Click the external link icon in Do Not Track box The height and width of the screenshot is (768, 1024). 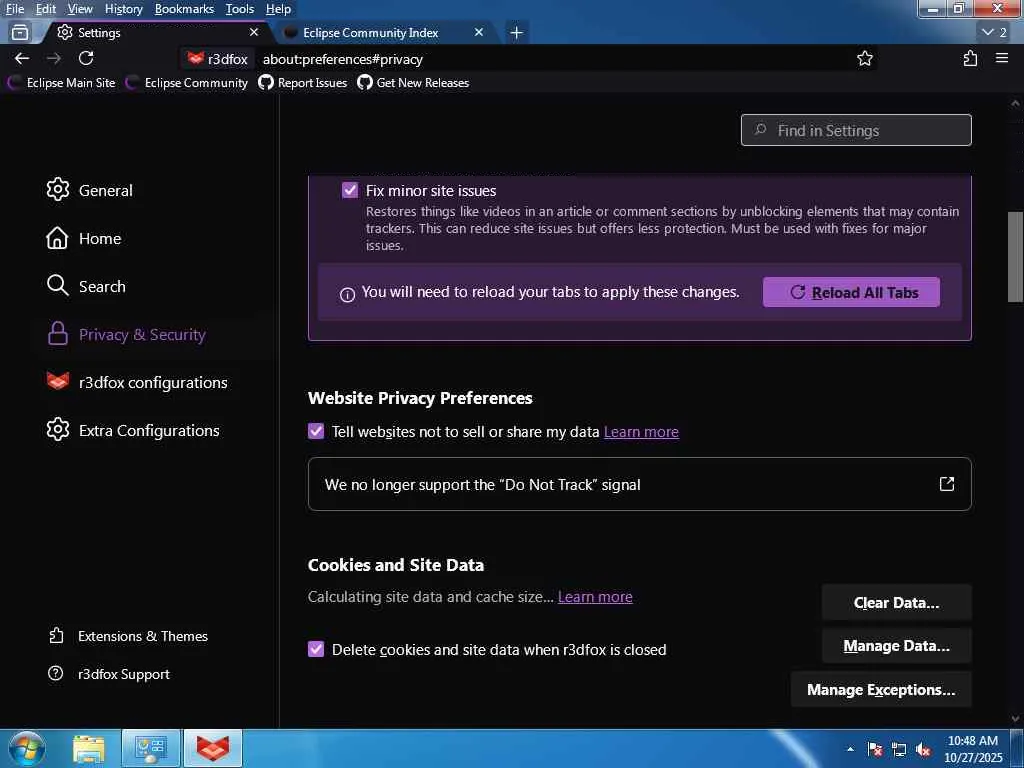coord(947,484)
